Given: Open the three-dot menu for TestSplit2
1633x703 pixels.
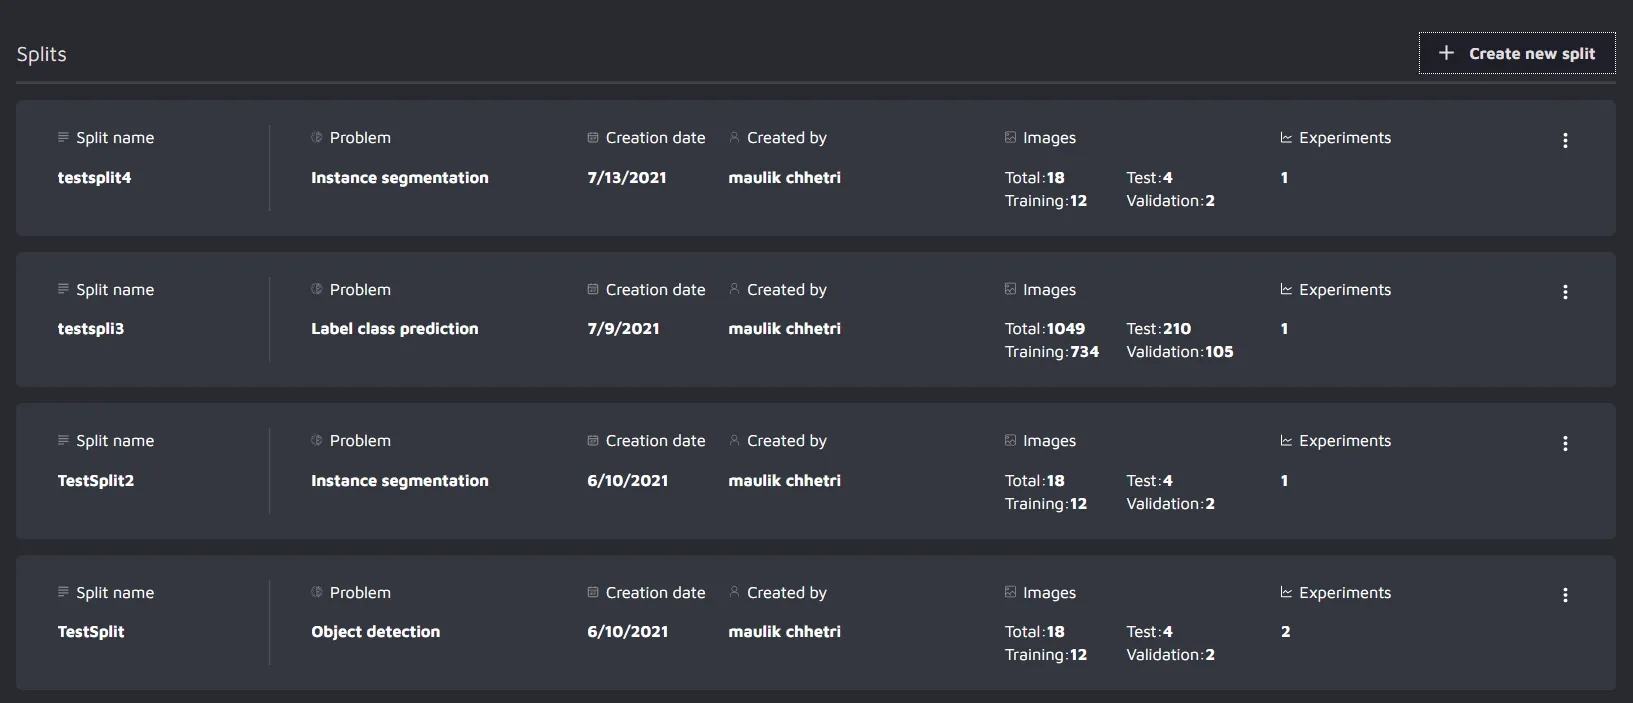Looking at the screenshot, I should (x=1565, y=444).
